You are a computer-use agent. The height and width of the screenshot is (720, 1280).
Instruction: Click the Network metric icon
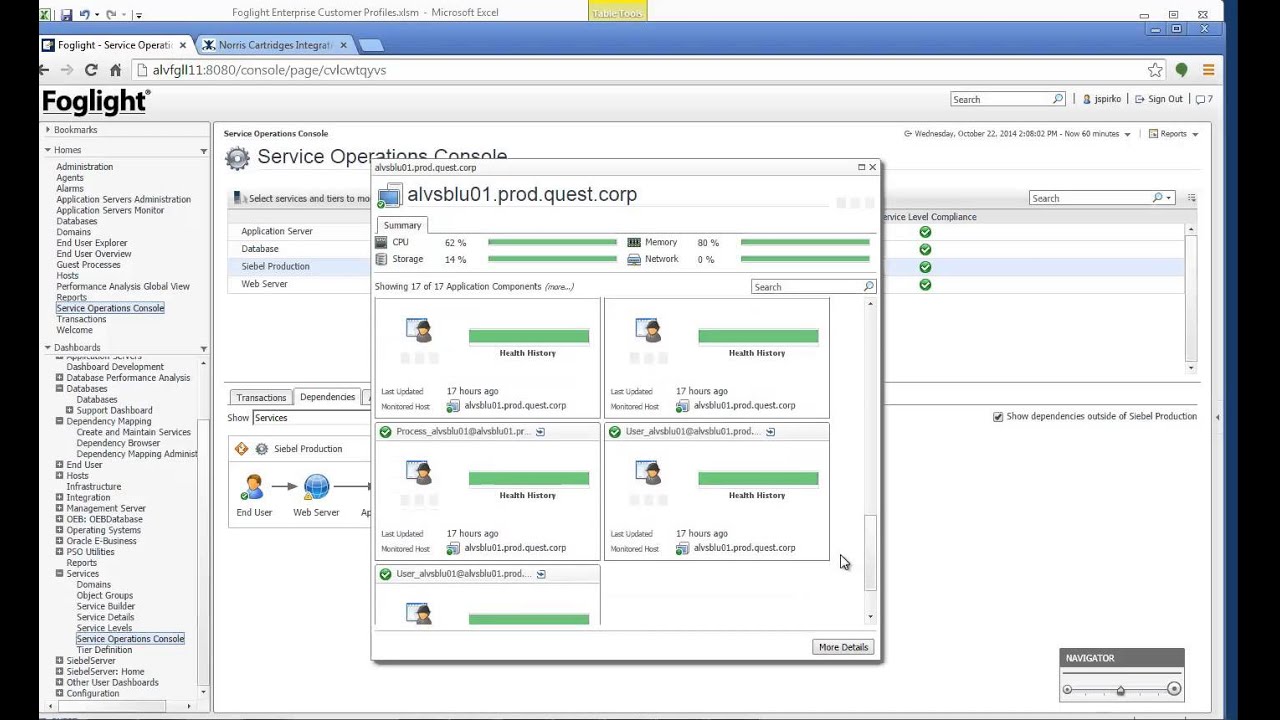pos(634,259)
